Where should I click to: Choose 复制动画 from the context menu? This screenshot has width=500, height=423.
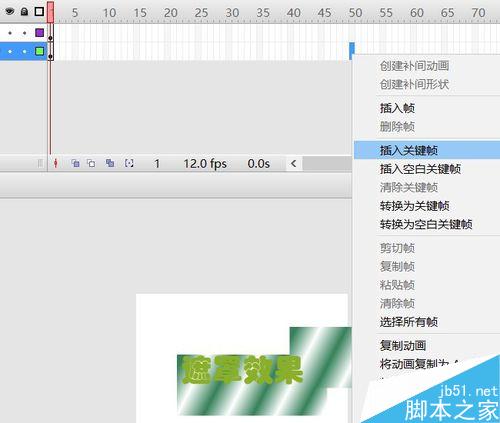(403, 346)
